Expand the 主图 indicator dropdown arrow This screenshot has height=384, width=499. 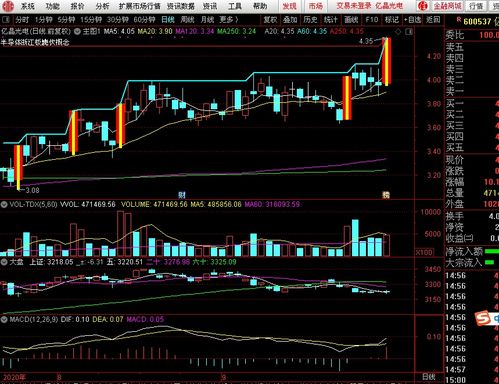(x=77, y=32)
